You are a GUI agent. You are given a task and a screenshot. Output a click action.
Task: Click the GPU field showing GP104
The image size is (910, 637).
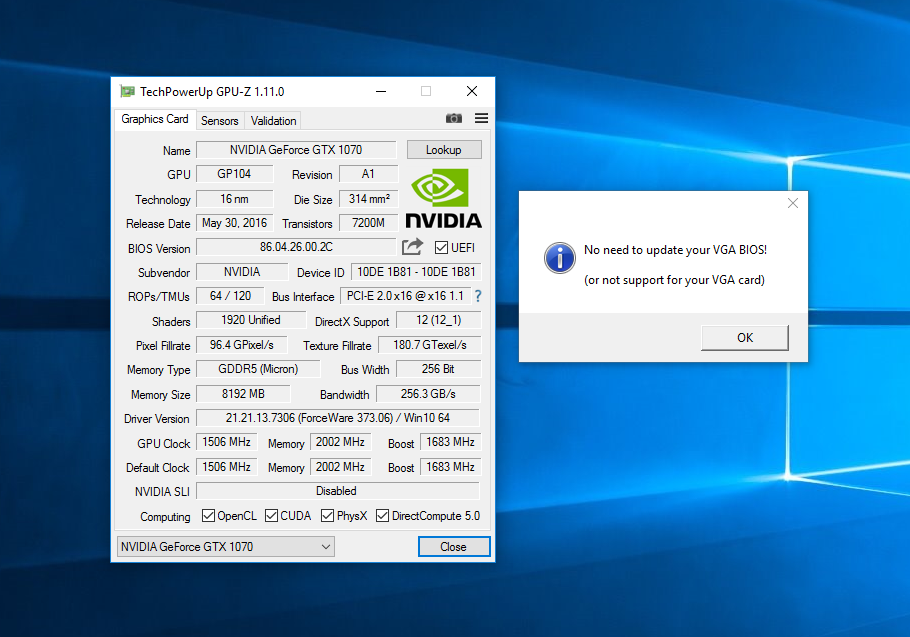click(234, 174)
